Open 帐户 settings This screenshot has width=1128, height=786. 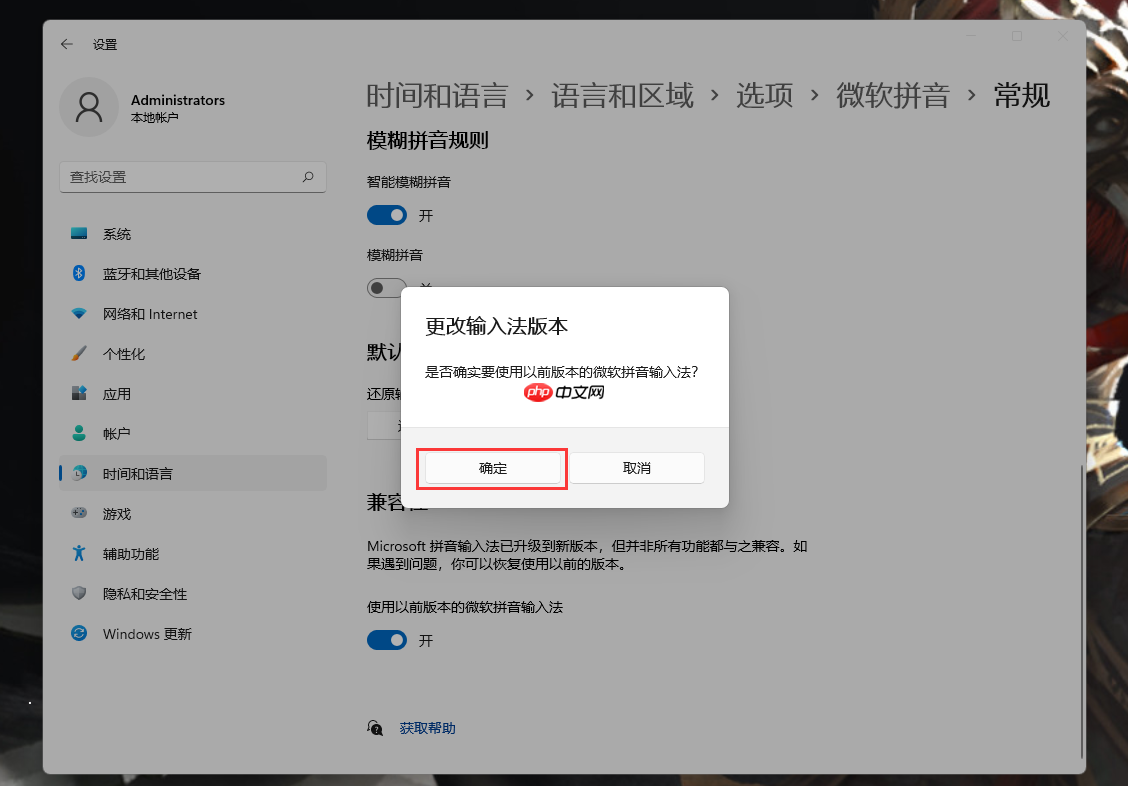click(80, 433)
